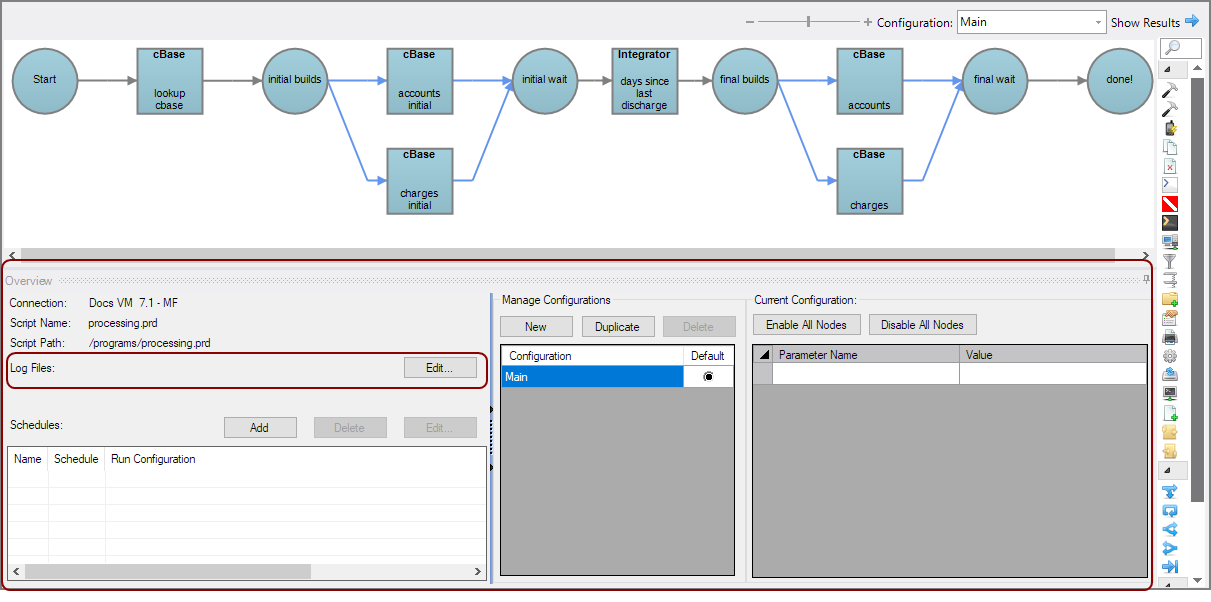This screenshot has height=602, width=1211.
Task: Select the Default radio button for Main
Action: coord(708,377)
